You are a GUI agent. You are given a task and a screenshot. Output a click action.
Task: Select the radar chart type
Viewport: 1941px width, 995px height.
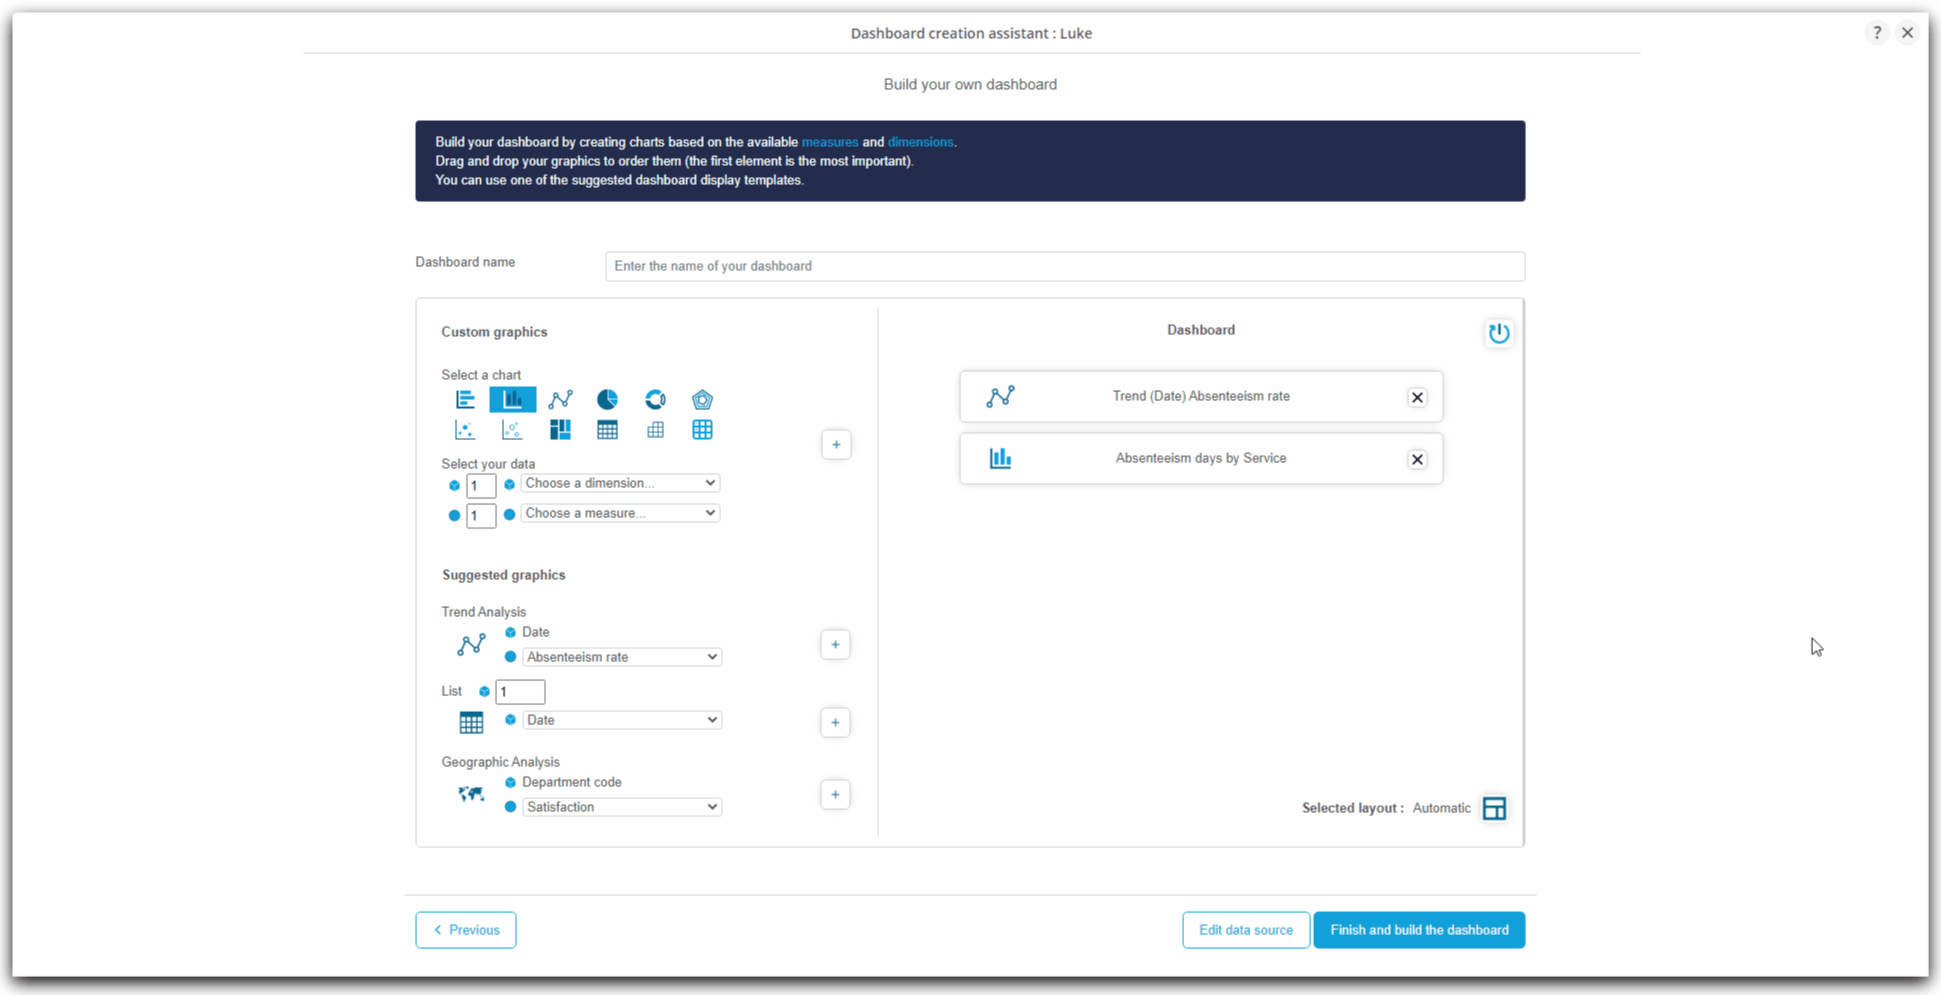[x=702, y=399]
